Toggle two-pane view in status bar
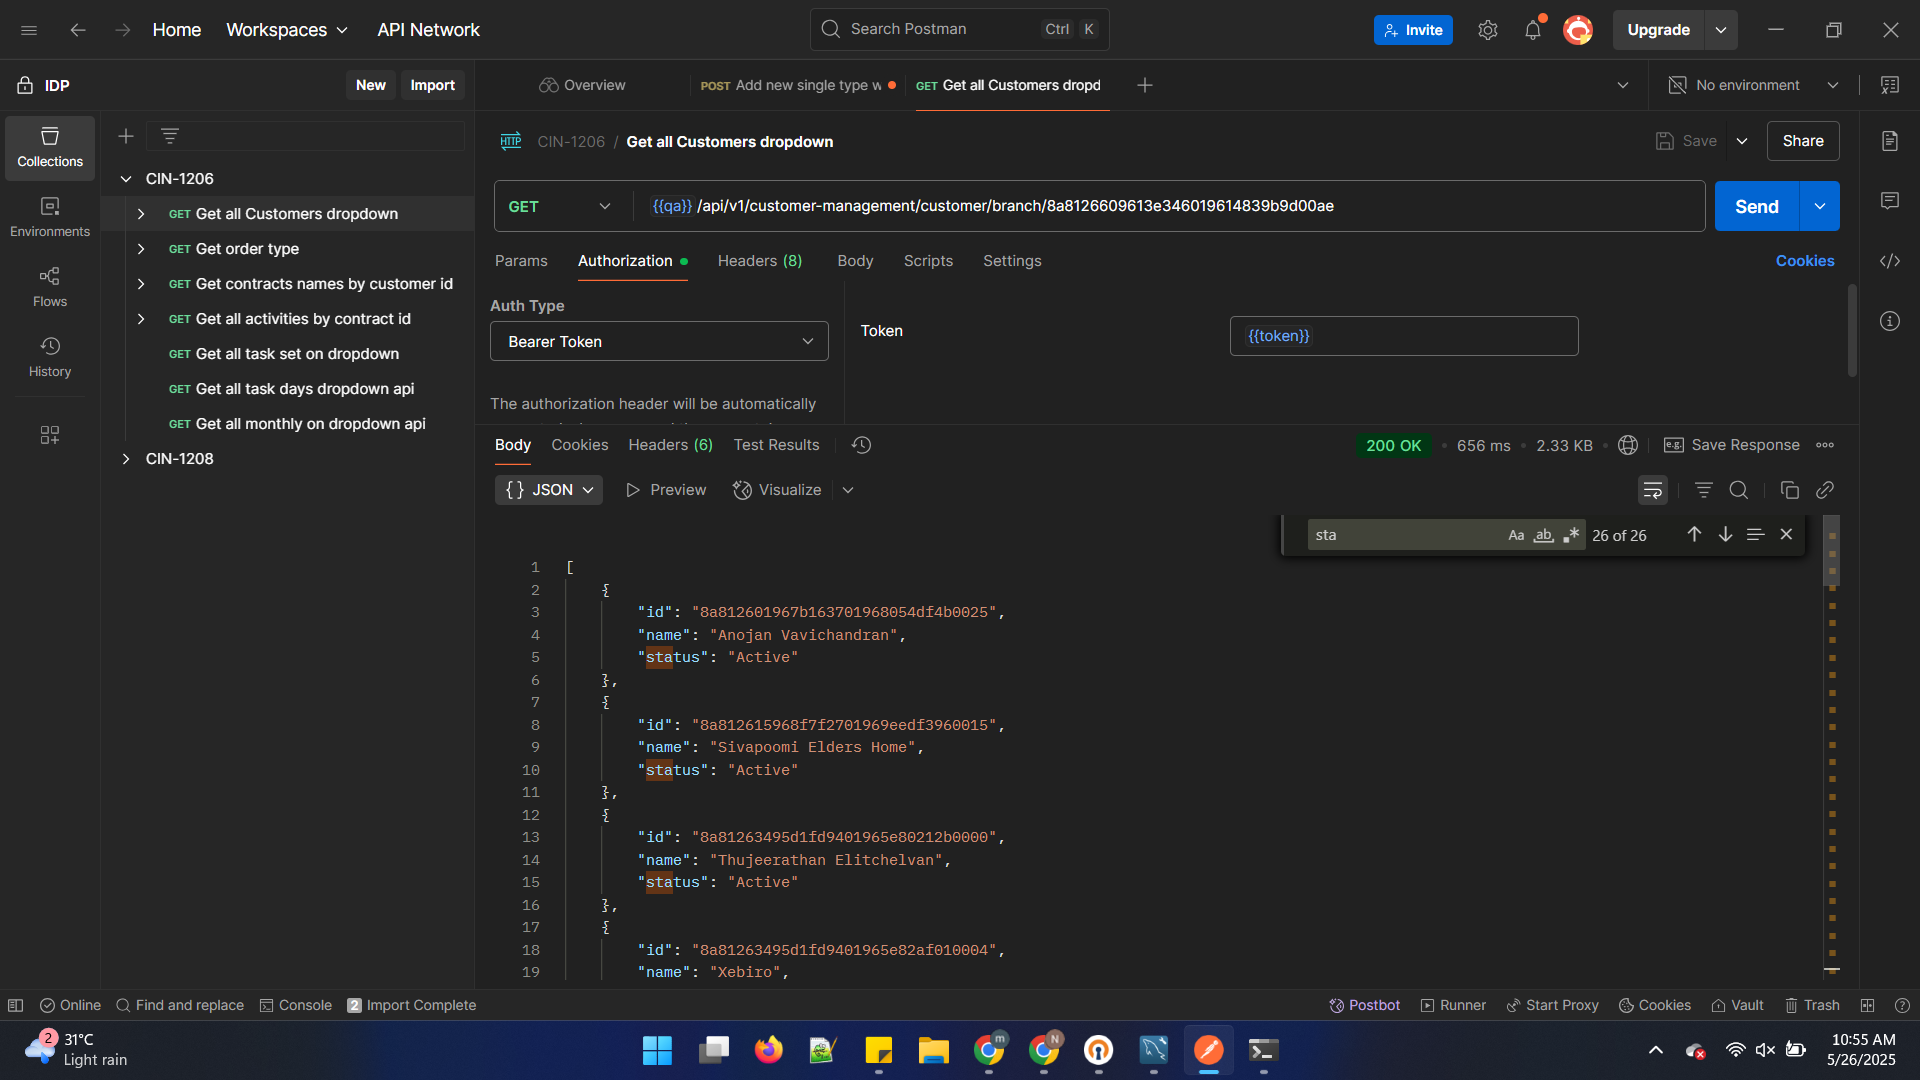The width and height of the screenshot is (1920, 1080). (1867, 1005)
